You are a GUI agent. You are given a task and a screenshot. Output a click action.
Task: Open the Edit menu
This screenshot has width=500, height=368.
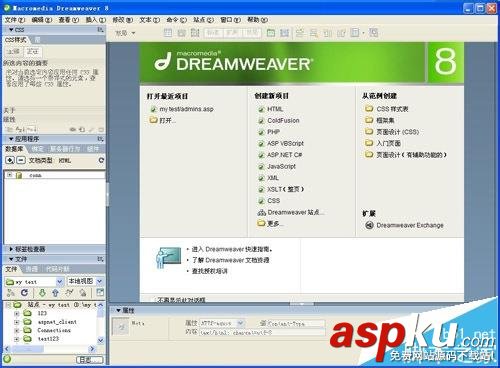pyautogui.click(x=42, y=20)
